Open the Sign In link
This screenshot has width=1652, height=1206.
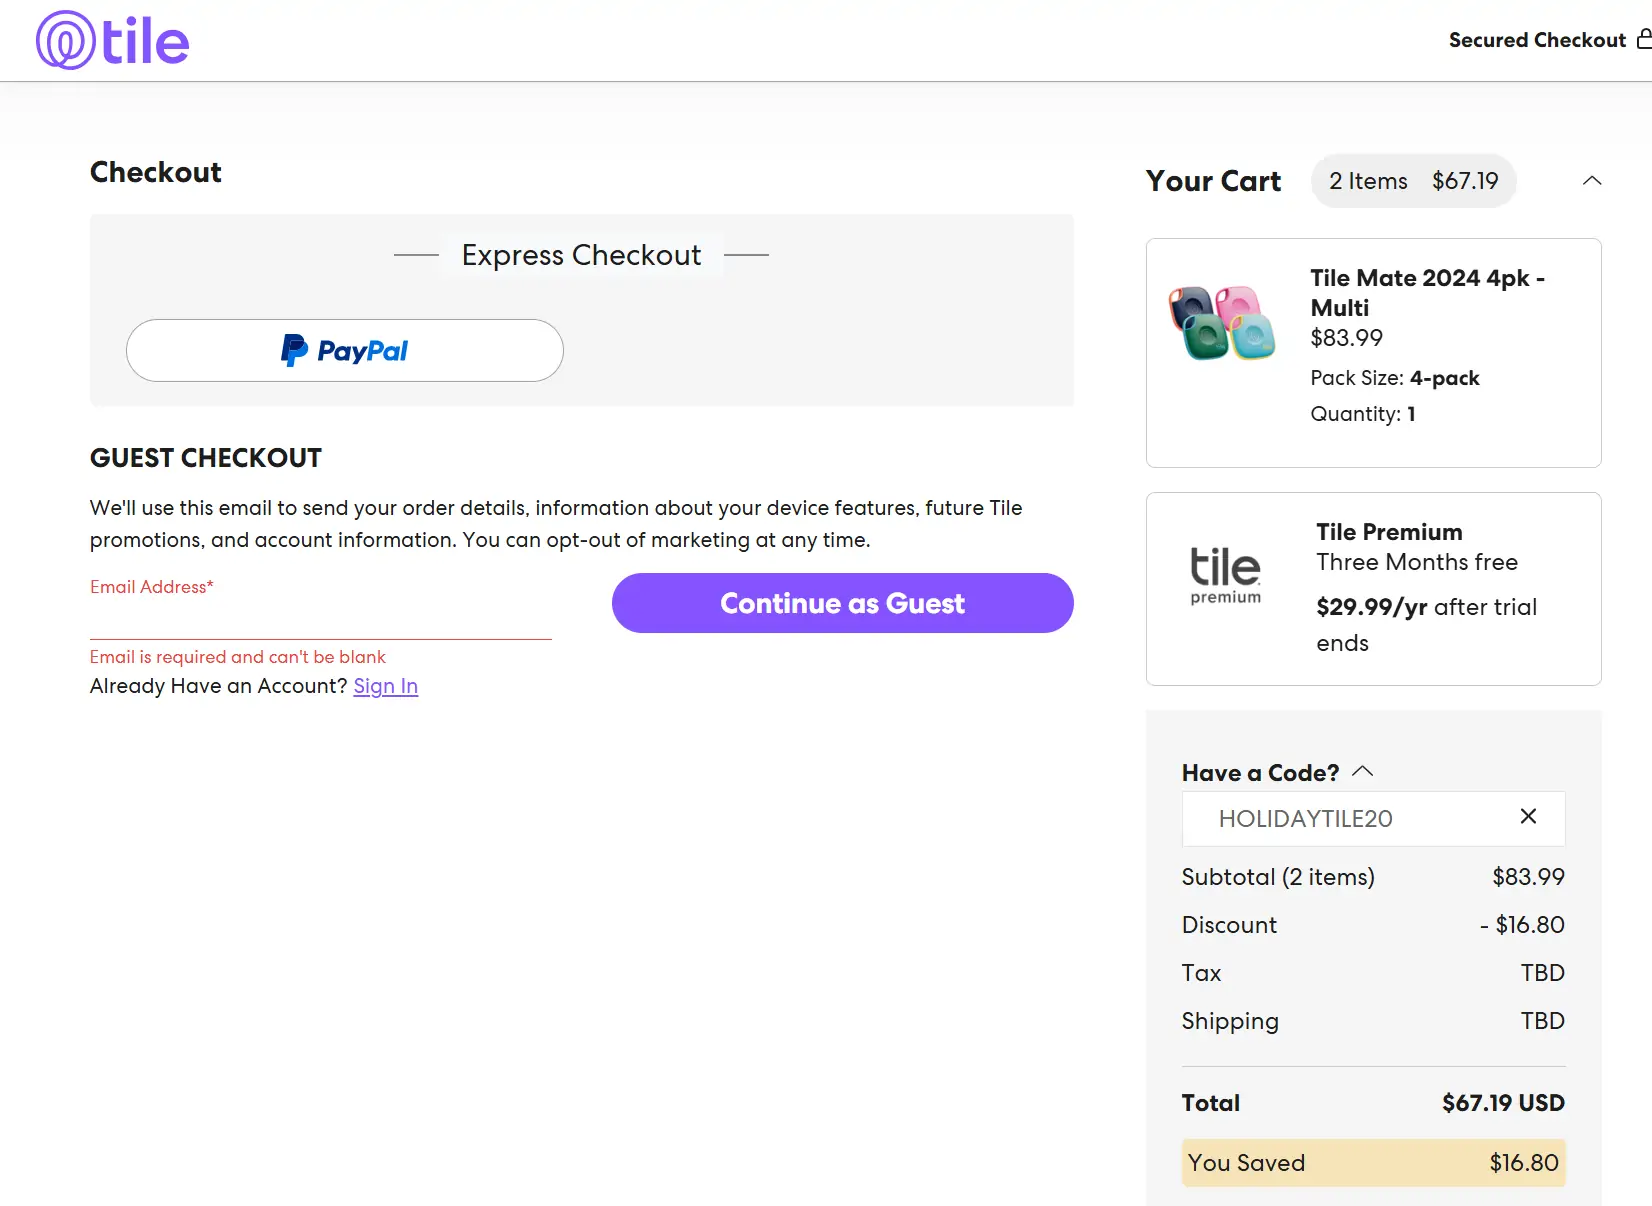tap(385, 686)
